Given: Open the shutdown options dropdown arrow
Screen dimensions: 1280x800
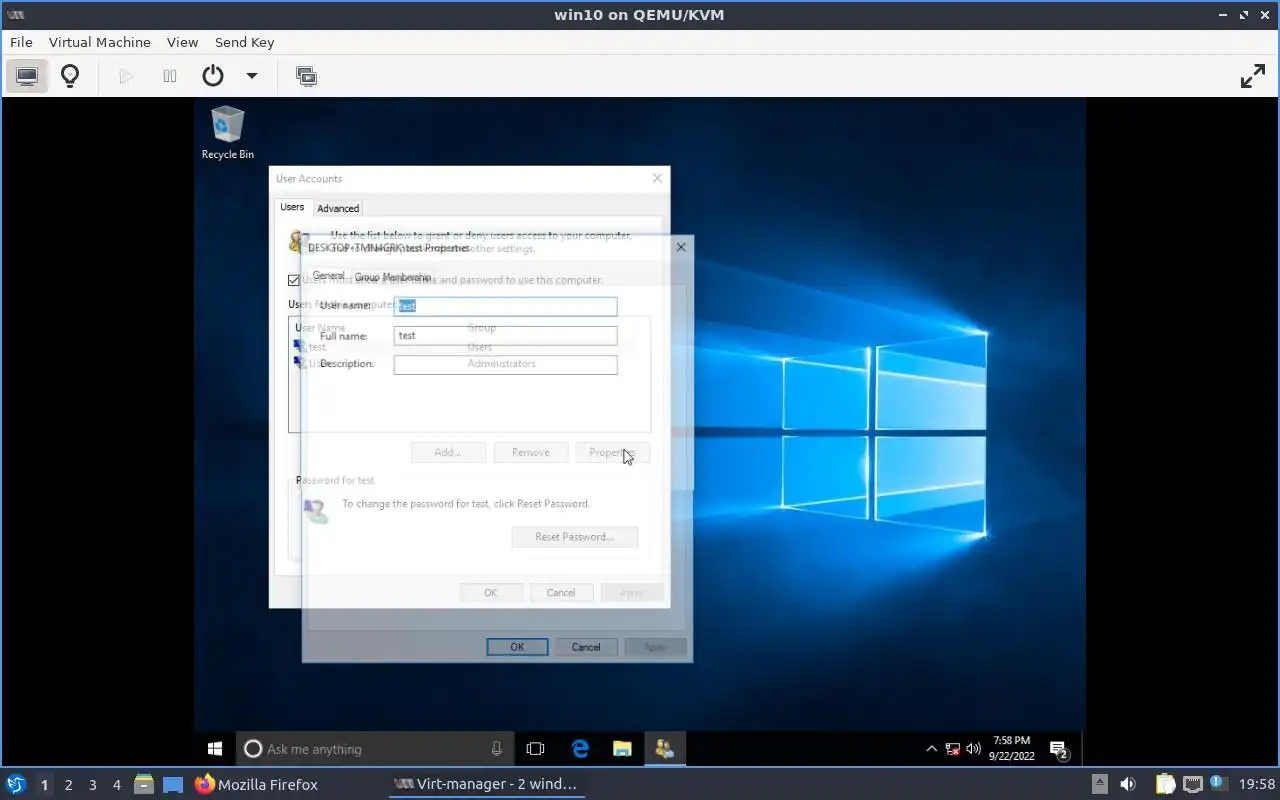Looking at the screenshot, I should point(252,76).
